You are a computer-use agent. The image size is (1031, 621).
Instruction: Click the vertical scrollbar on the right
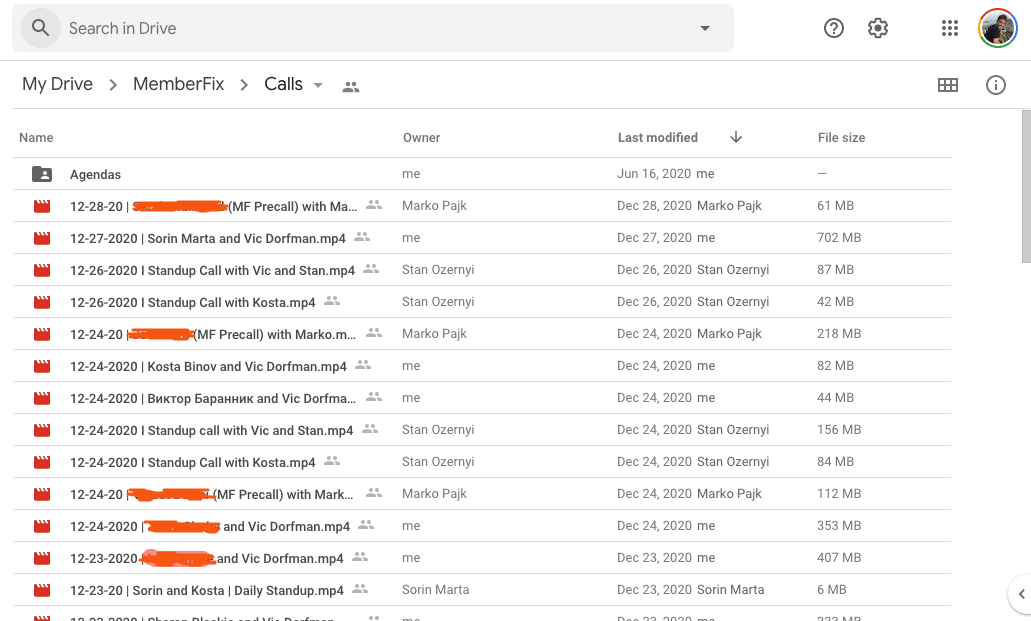[1025, 190]
